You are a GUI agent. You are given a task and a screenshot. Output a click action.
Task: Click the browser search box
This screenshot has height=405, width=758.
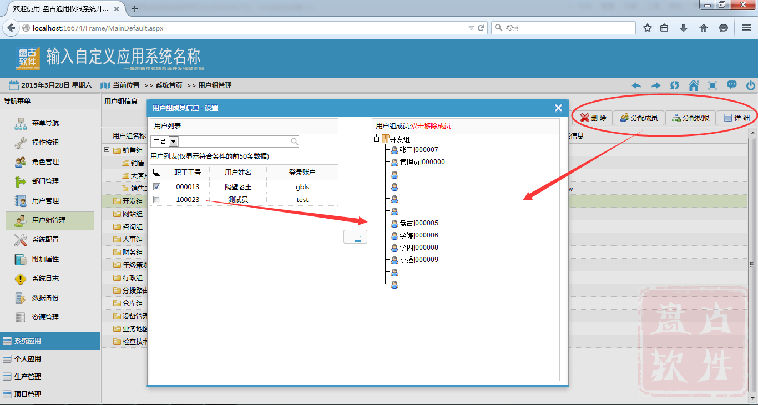(563, 28)
